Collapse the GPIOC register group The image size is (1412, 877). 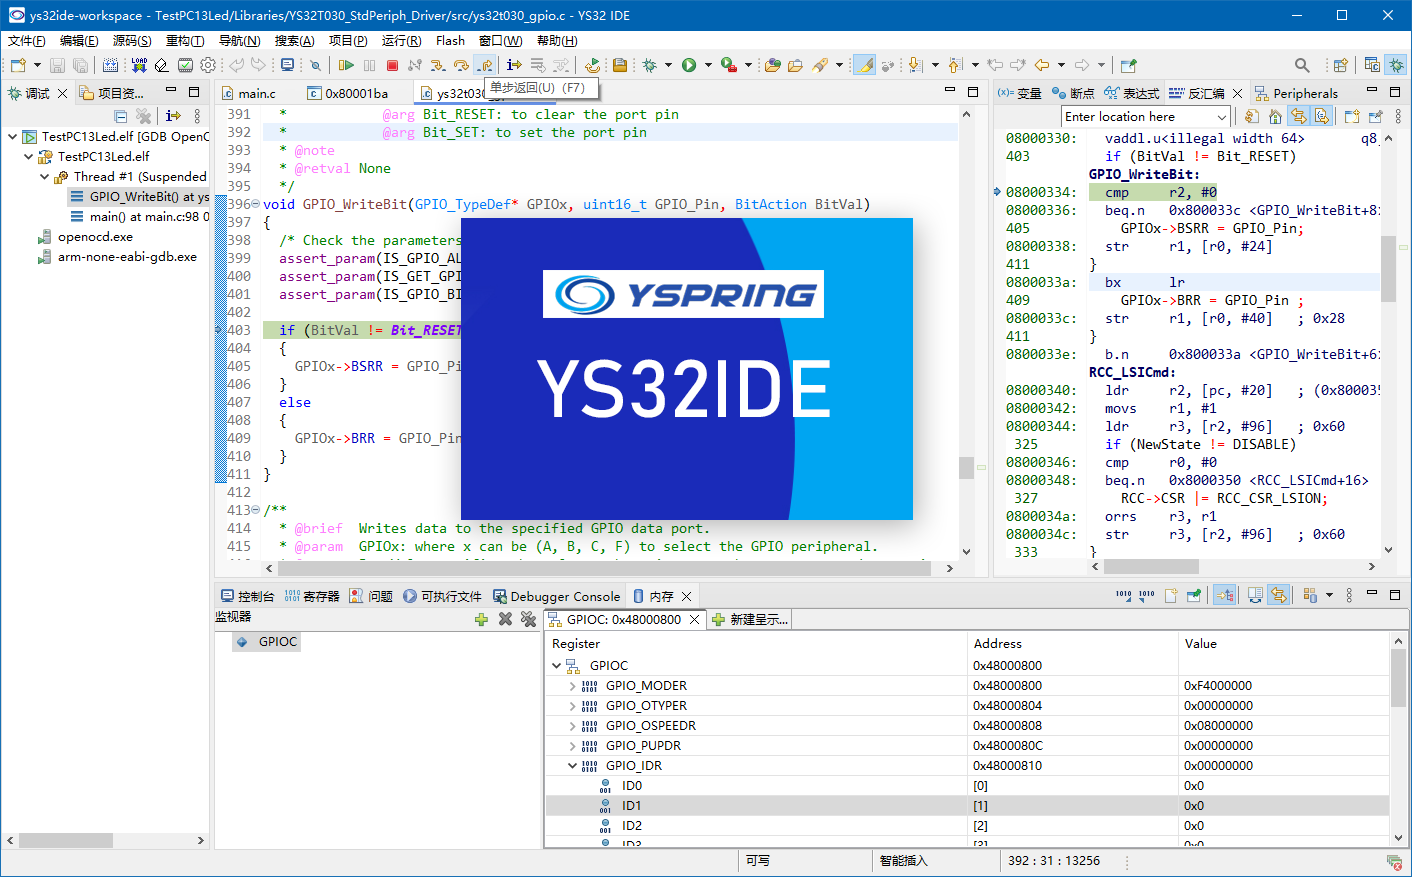click(x=556, y=666)
